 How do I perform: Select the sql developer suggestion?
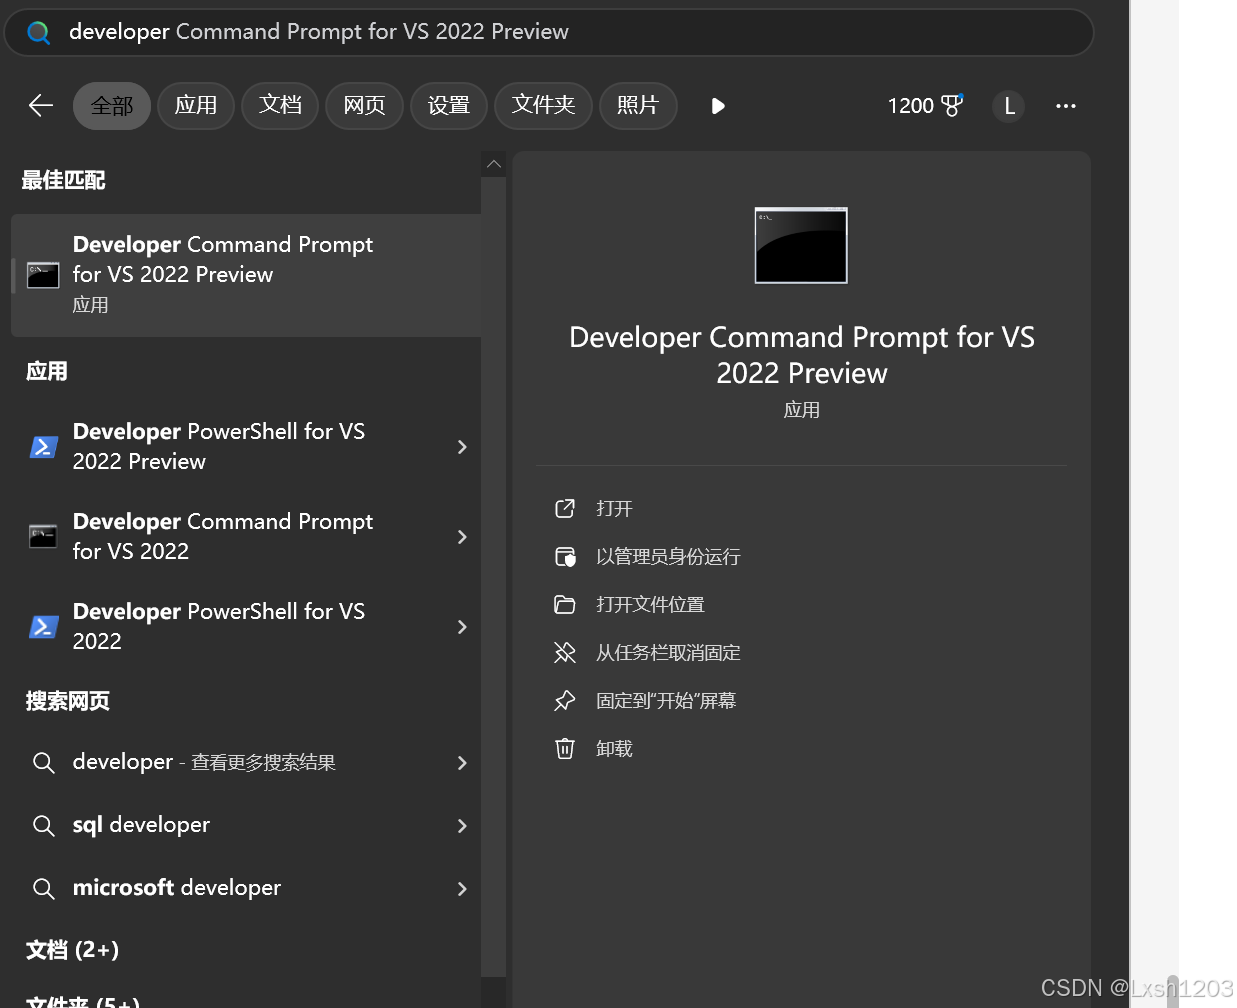click(246, 825)
